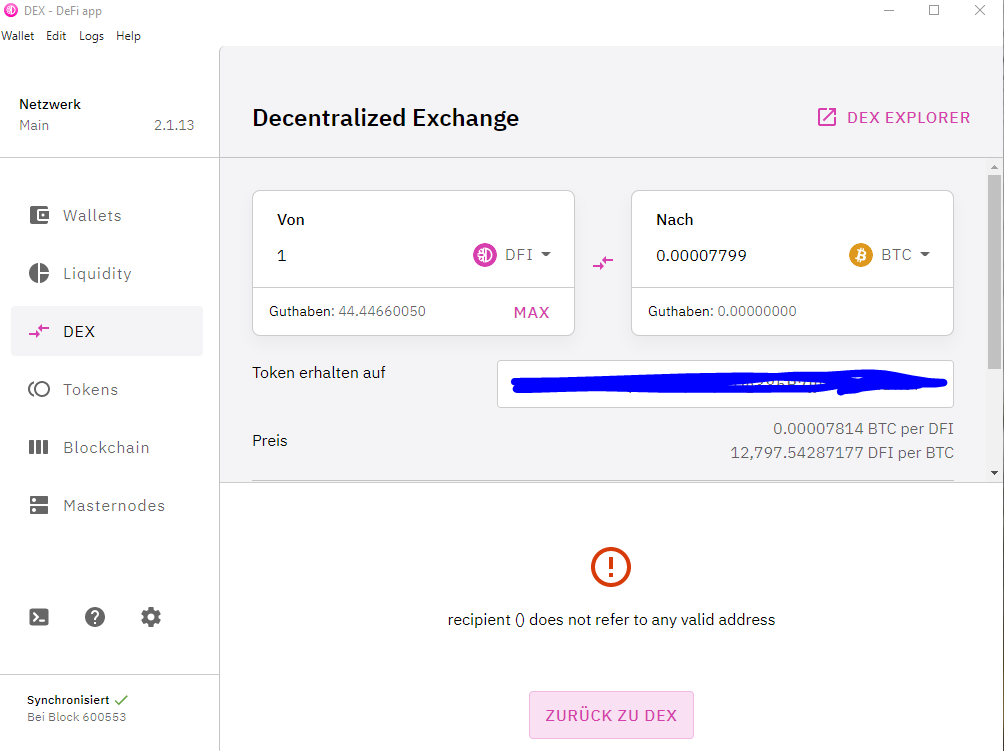Open the Logs menu
The width and height of the screenshot is (1004, 751).
(92, 36)
